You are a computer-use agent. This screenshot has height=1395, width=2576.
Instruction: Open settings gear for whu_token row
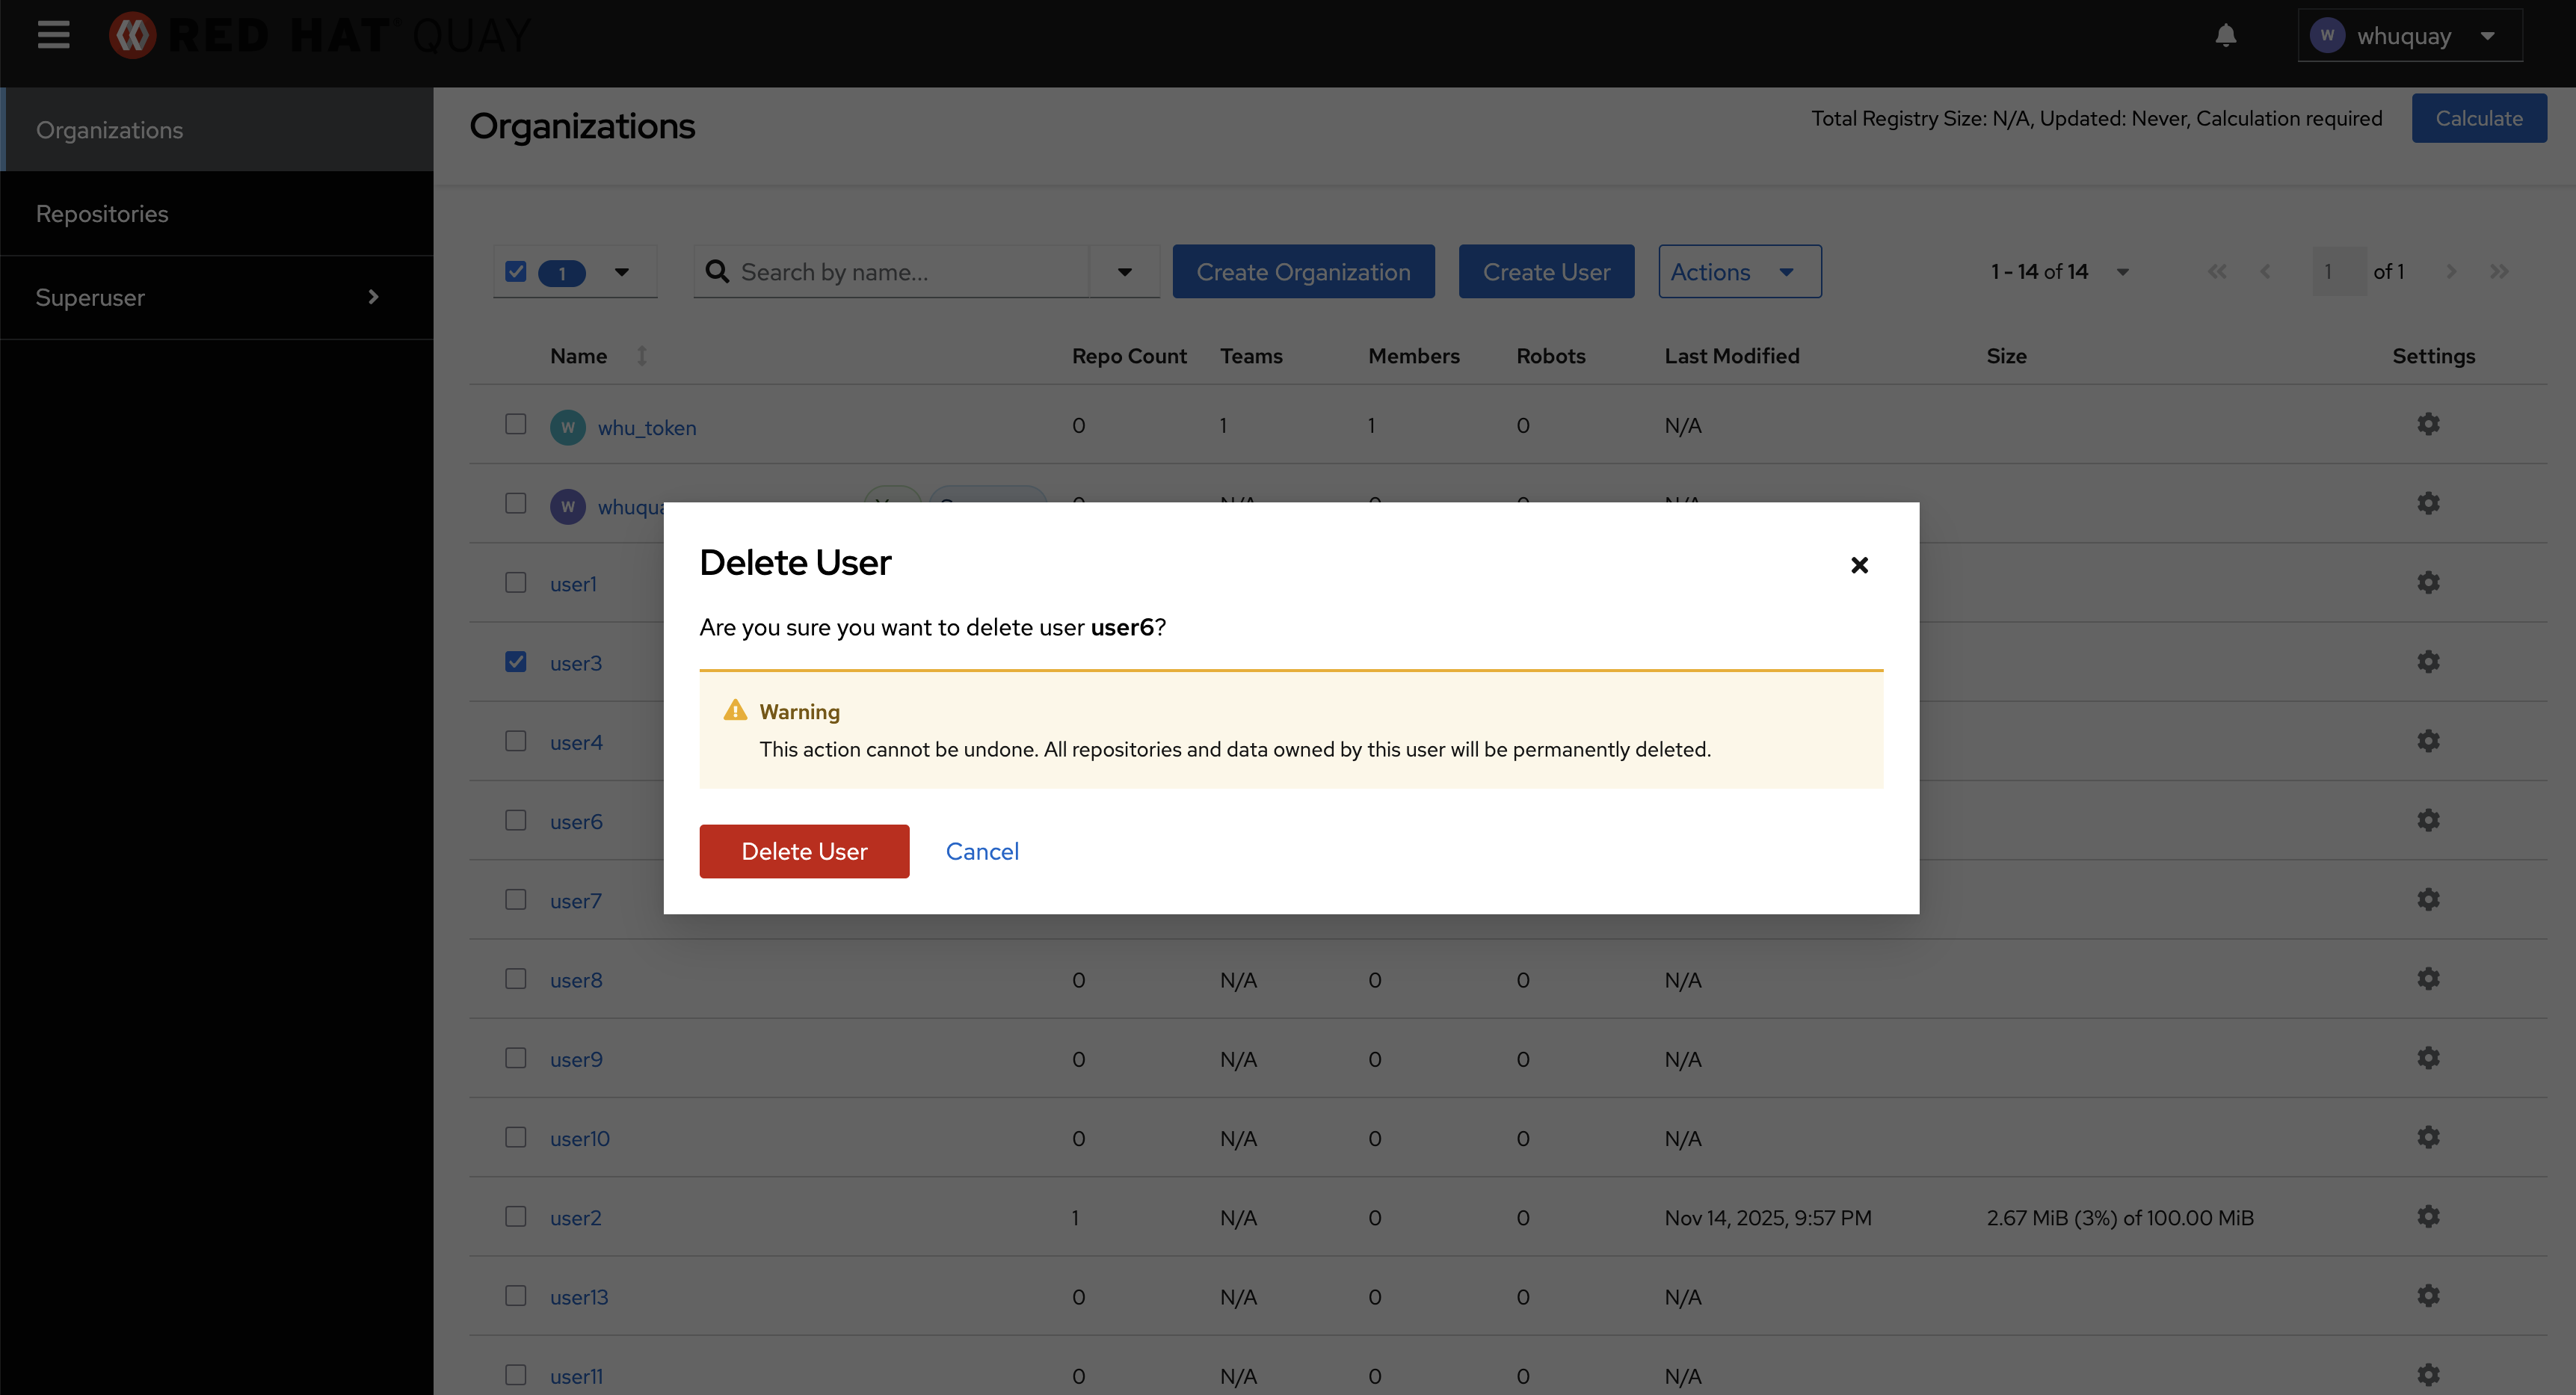tap(2428, 424)
